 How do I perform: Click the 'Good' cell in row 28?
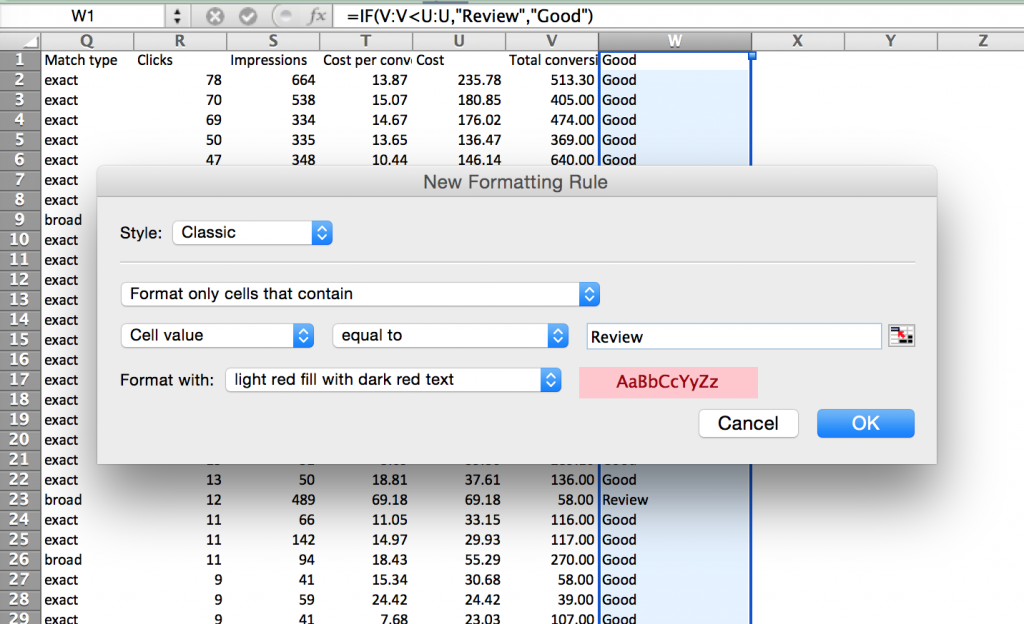pyautogui.click(x=675, y=600)
